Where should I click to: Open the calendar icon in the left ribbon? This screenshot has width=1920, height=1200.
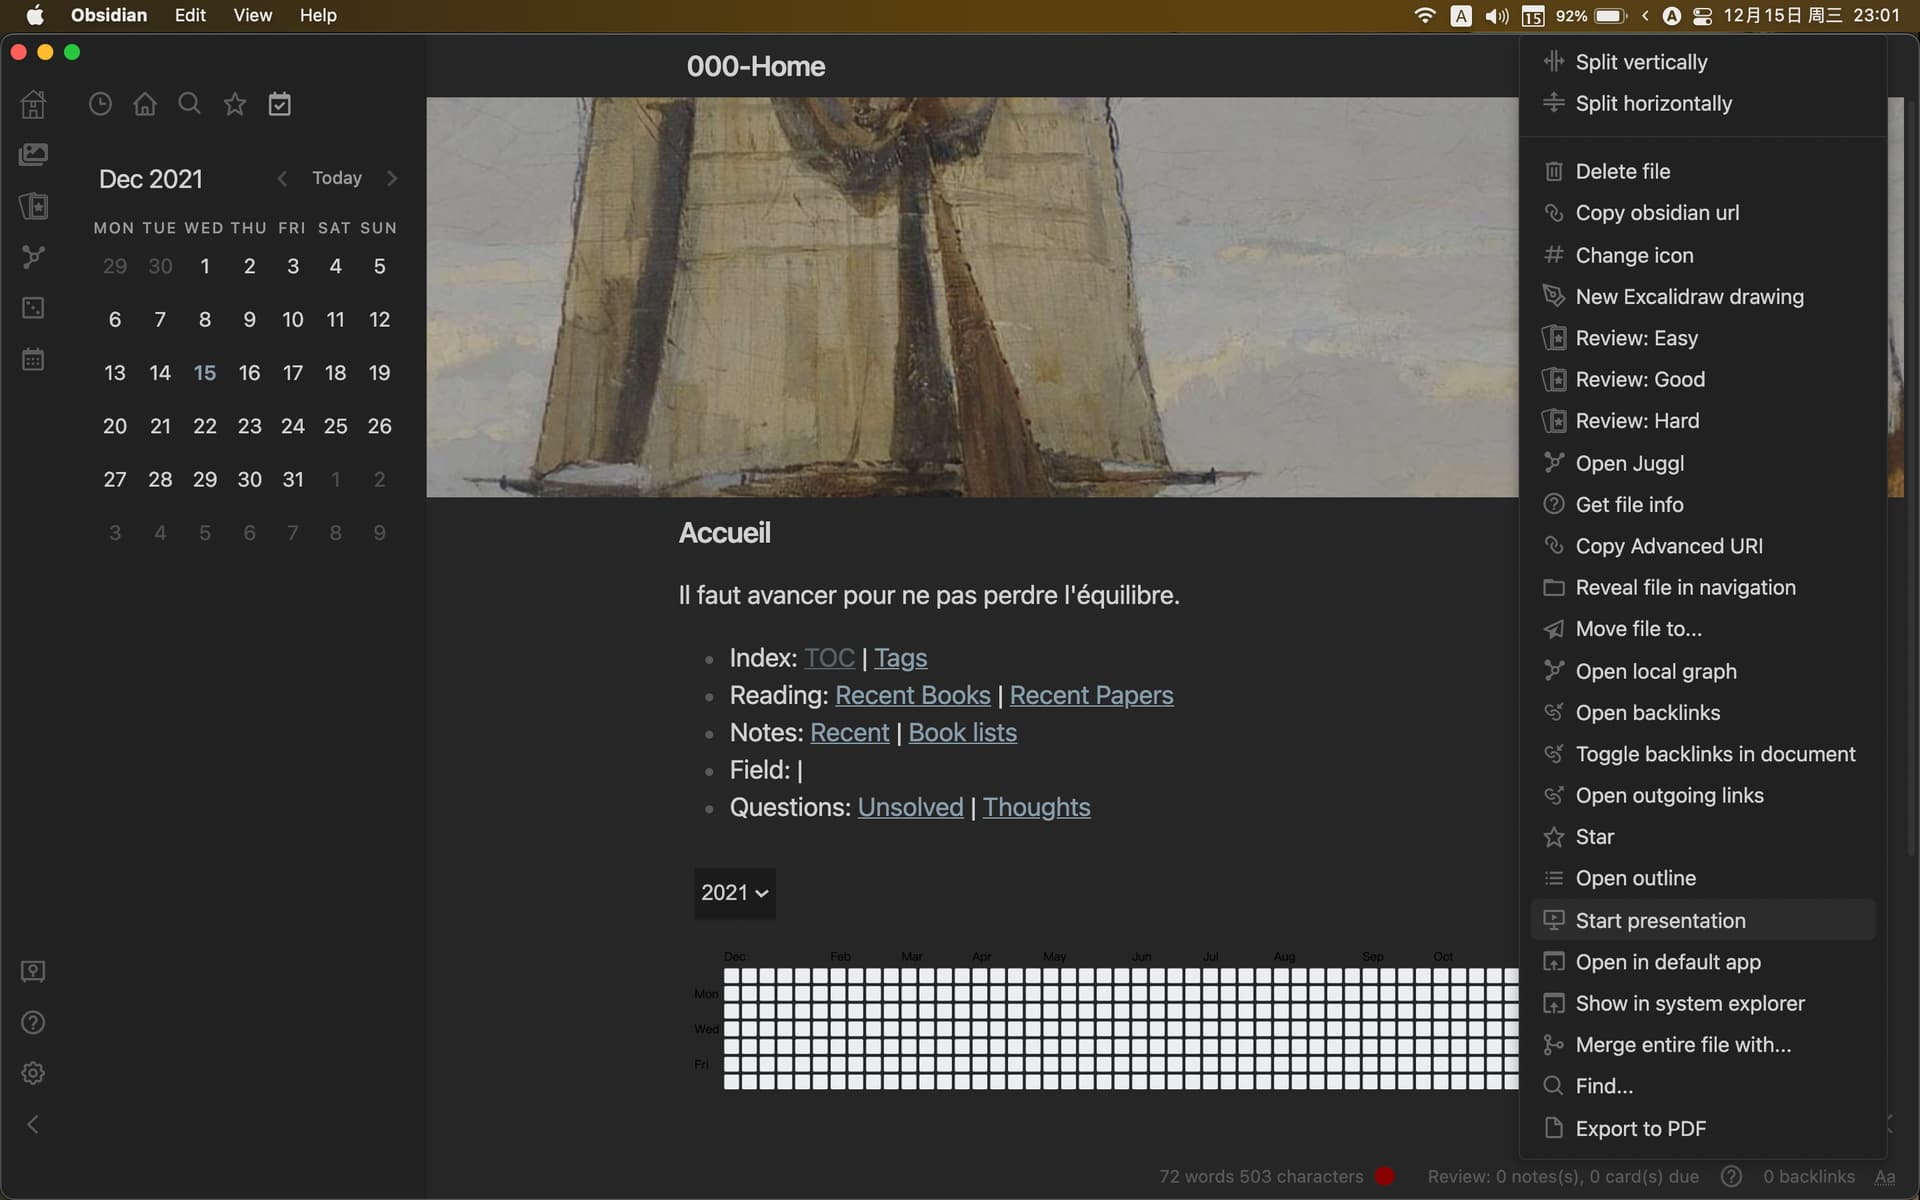[x=33, y=359]
